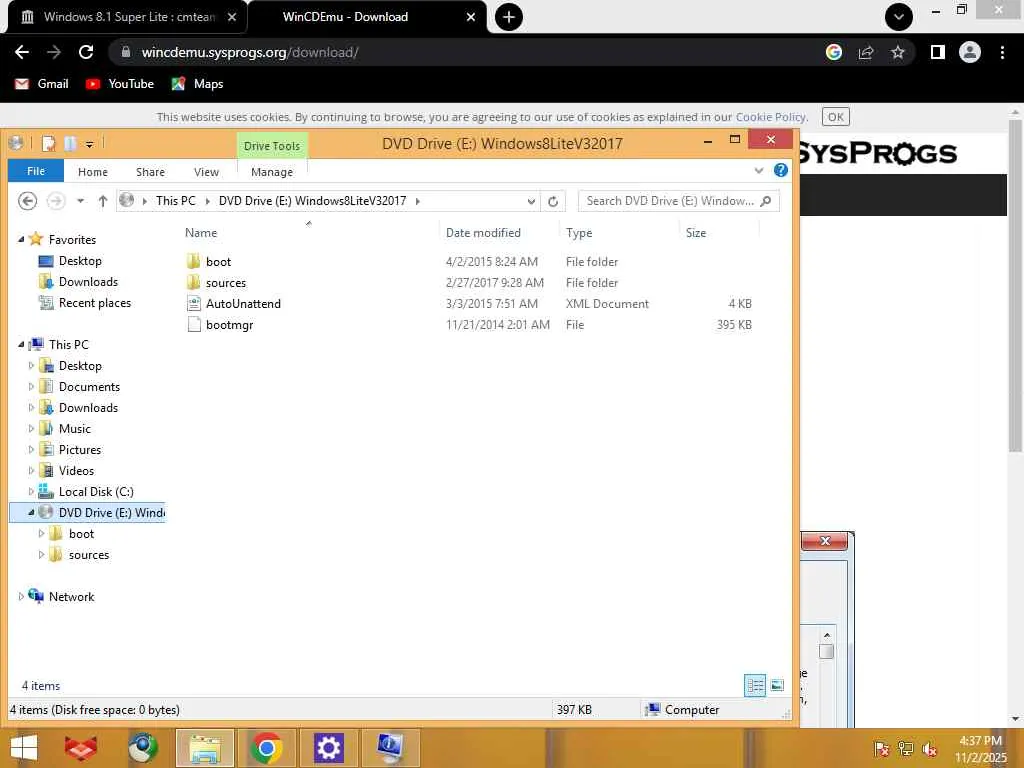Open Gmail bookmark
This screenshot has height=768, width=1024.
(x=42, y=84)
